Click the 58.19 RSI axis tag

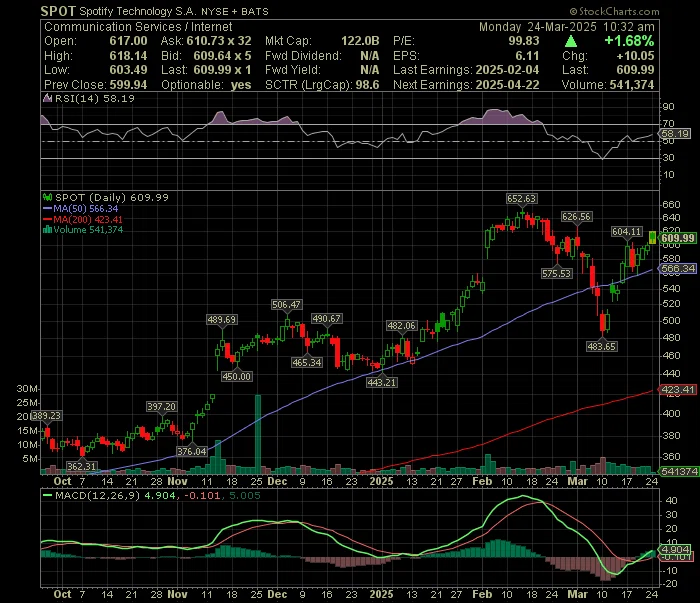point(675,133)
